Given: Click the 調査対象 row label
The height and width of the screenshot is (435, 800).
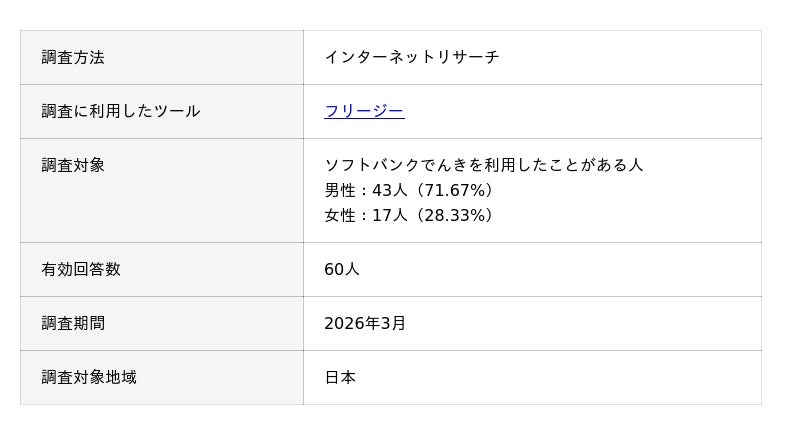Looking at the screenshot, I should coord(73,165).
